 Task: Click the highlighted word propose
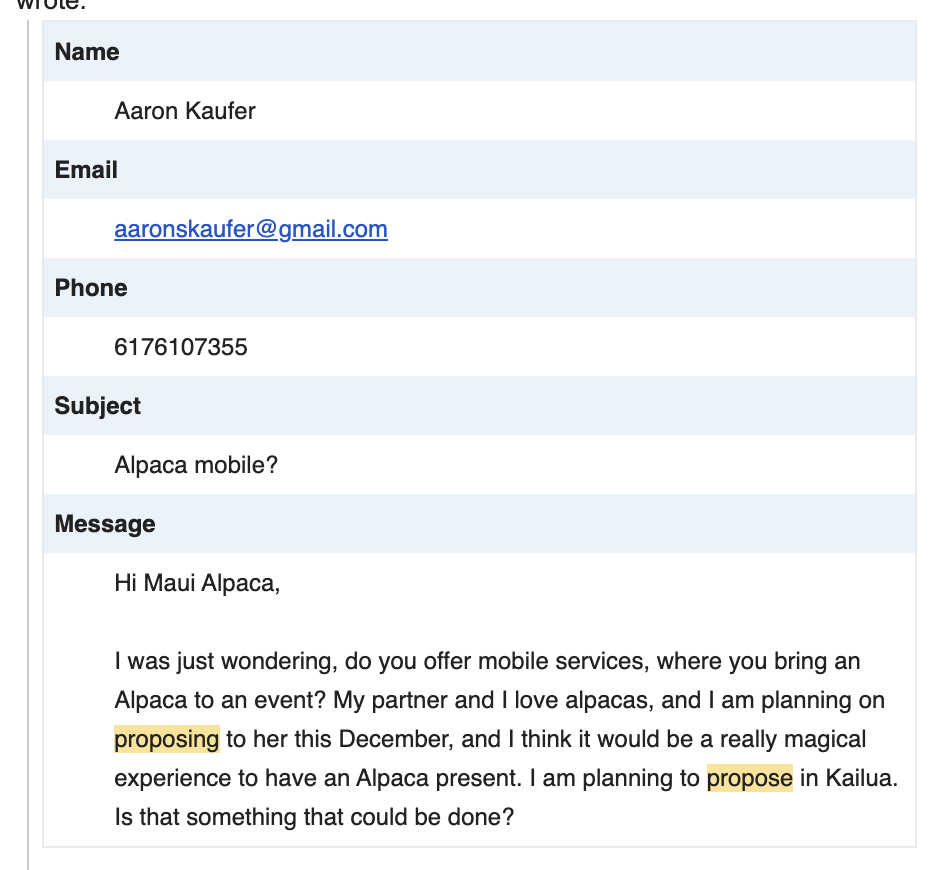(750, 778)
